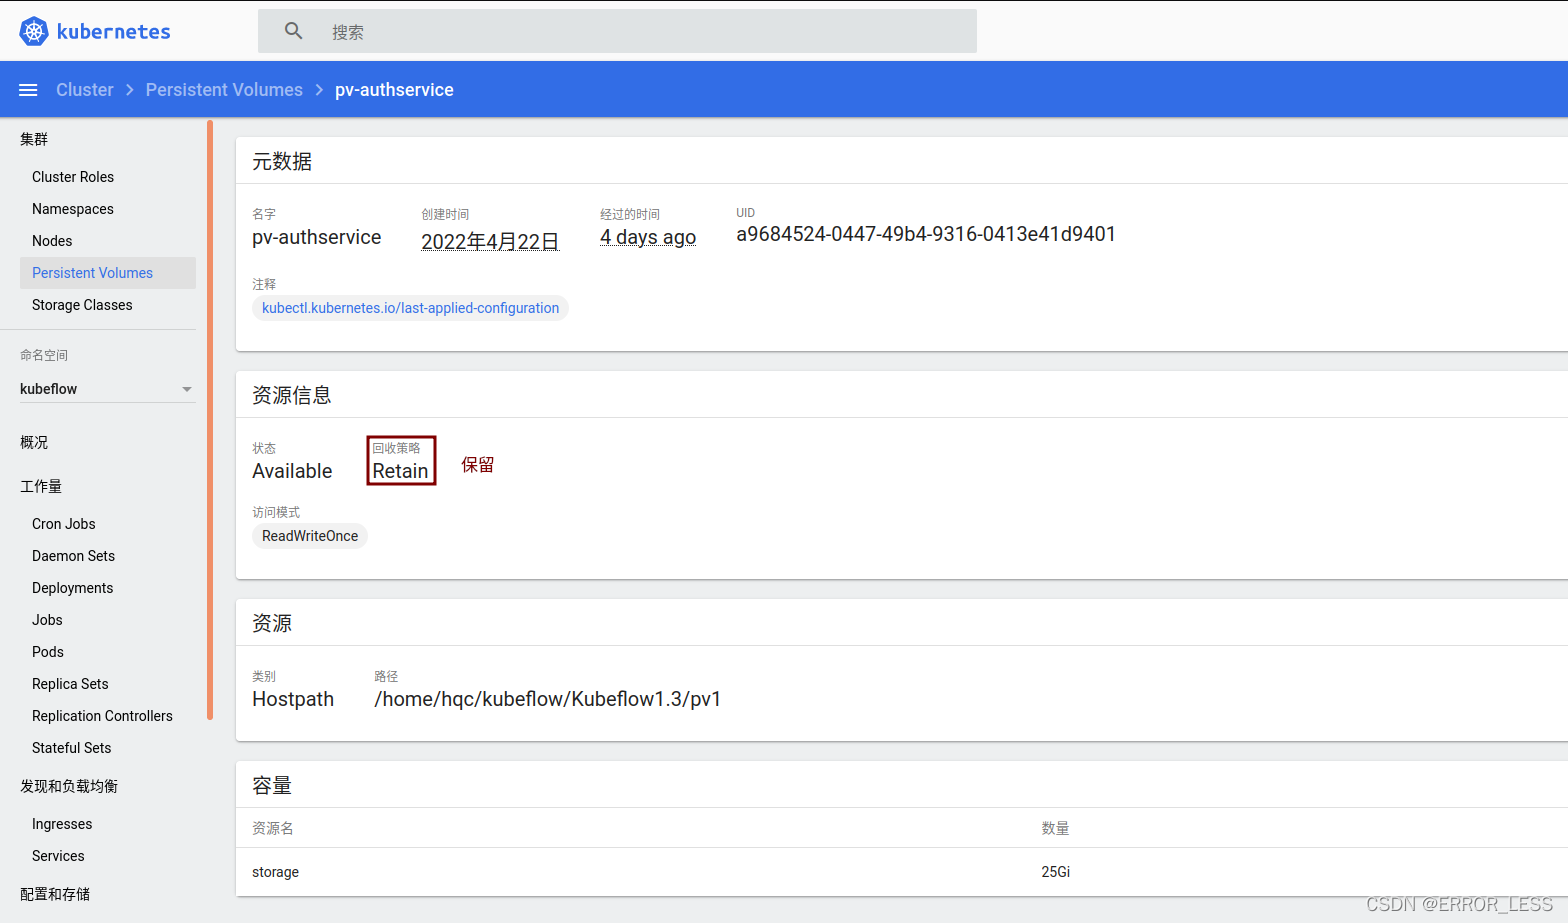Select Persistent Volumes sidebar item
The width and height of the screenshot is (1568, 923).
click(108, 273)
